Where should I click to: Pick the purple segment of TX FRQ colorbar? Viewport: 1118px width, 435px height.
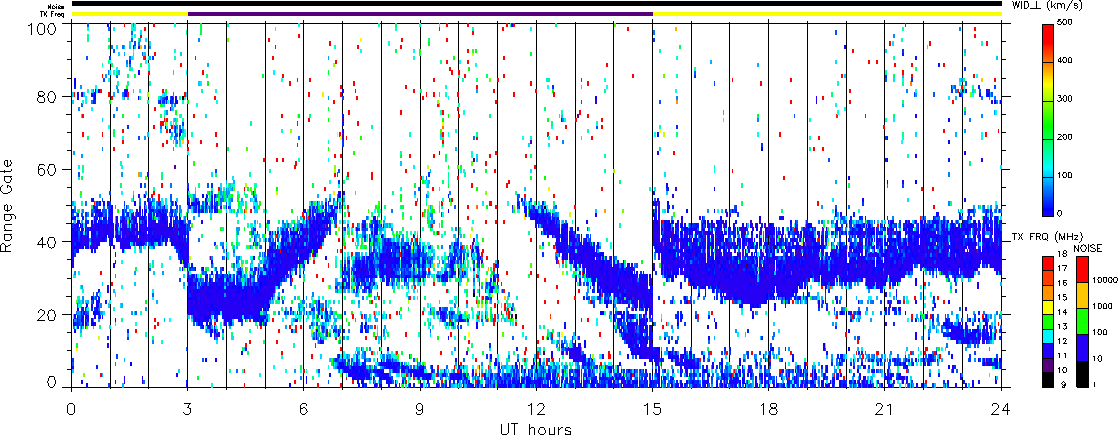pyautogui.click(x=1048, y=365)
